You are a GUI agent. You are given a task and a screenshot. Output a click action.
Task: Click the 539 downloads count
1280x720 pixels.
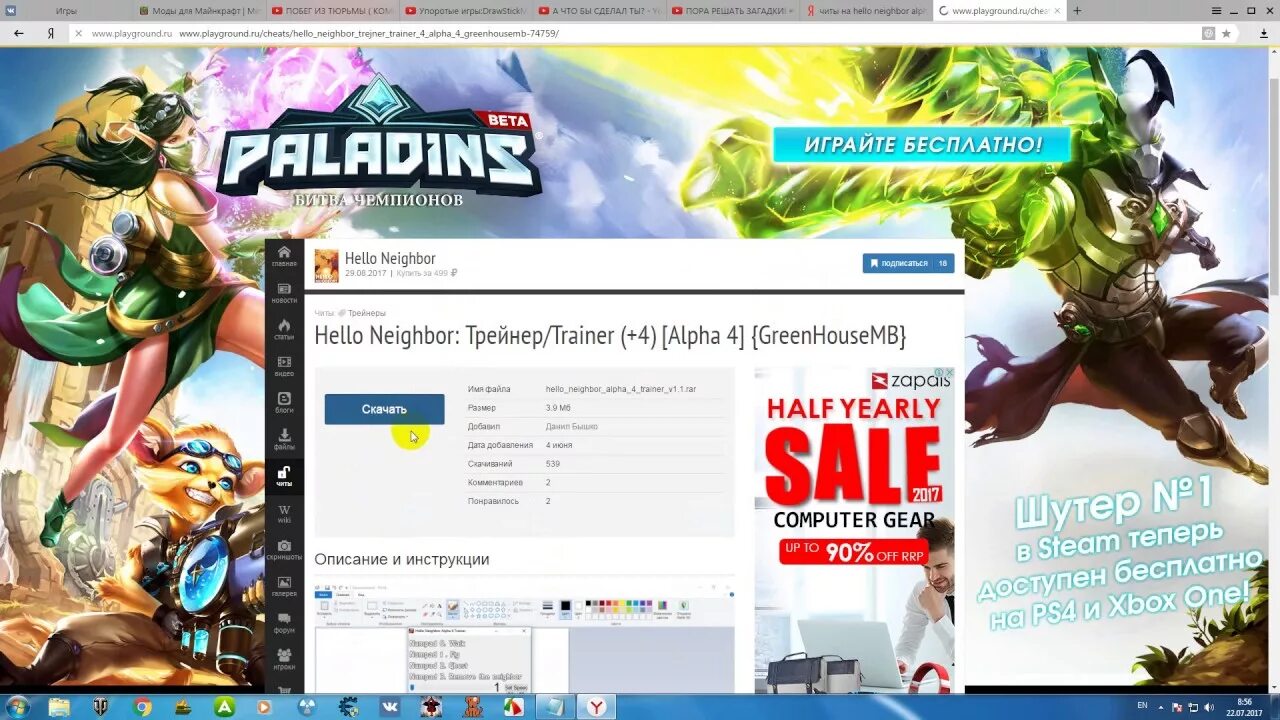(x=553, y=464)
